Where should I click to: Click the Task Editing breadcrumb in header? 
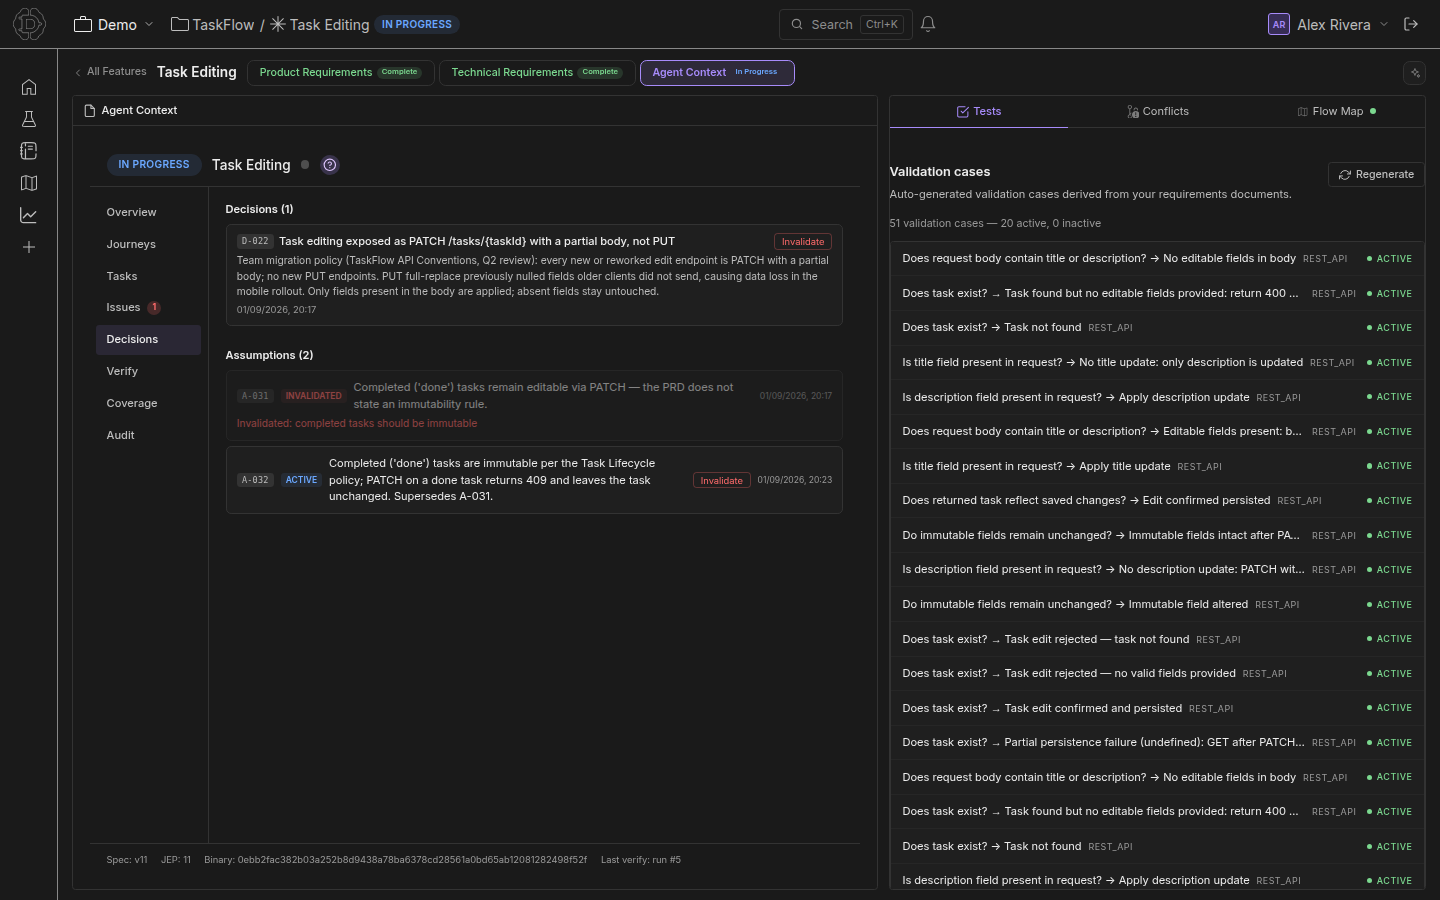click(320, 24)
